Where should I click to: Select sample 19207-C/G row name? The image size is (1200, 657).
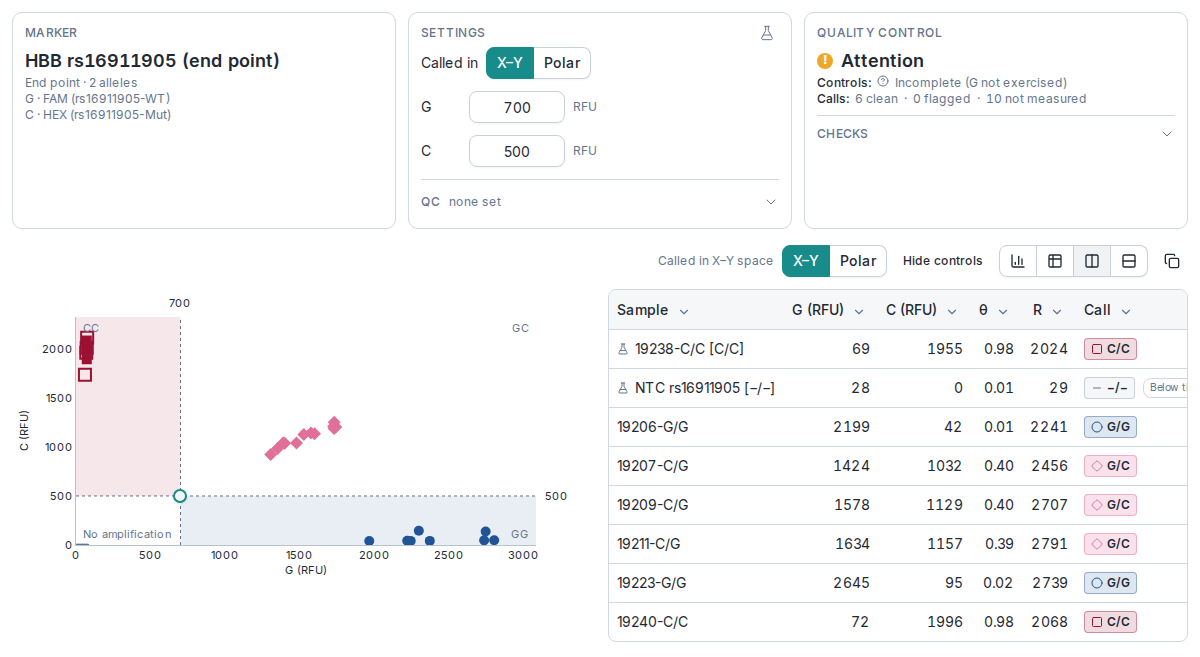(652, 466)
